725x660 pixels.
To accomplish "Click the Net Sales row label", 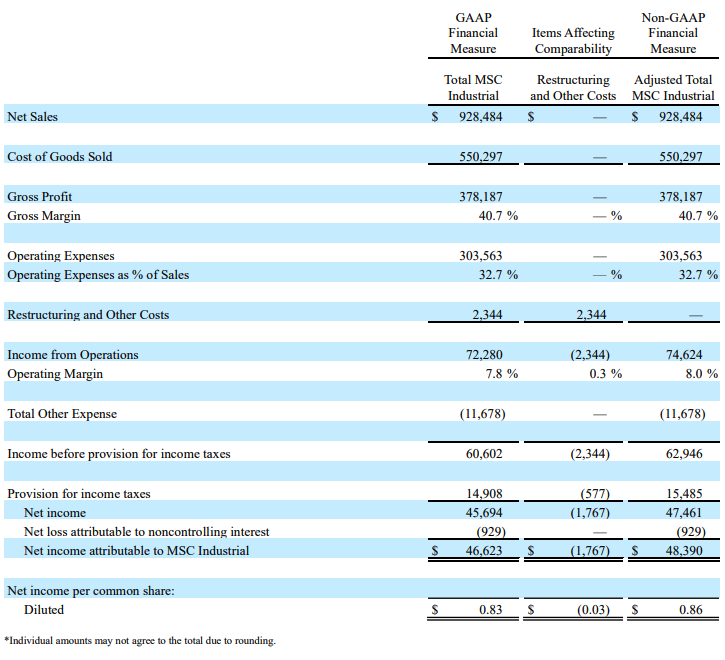I will point(33,117).
